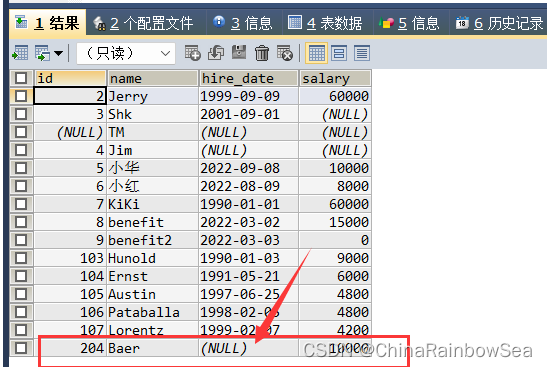
Task: Select the text view icon
Action: point(362,53)
